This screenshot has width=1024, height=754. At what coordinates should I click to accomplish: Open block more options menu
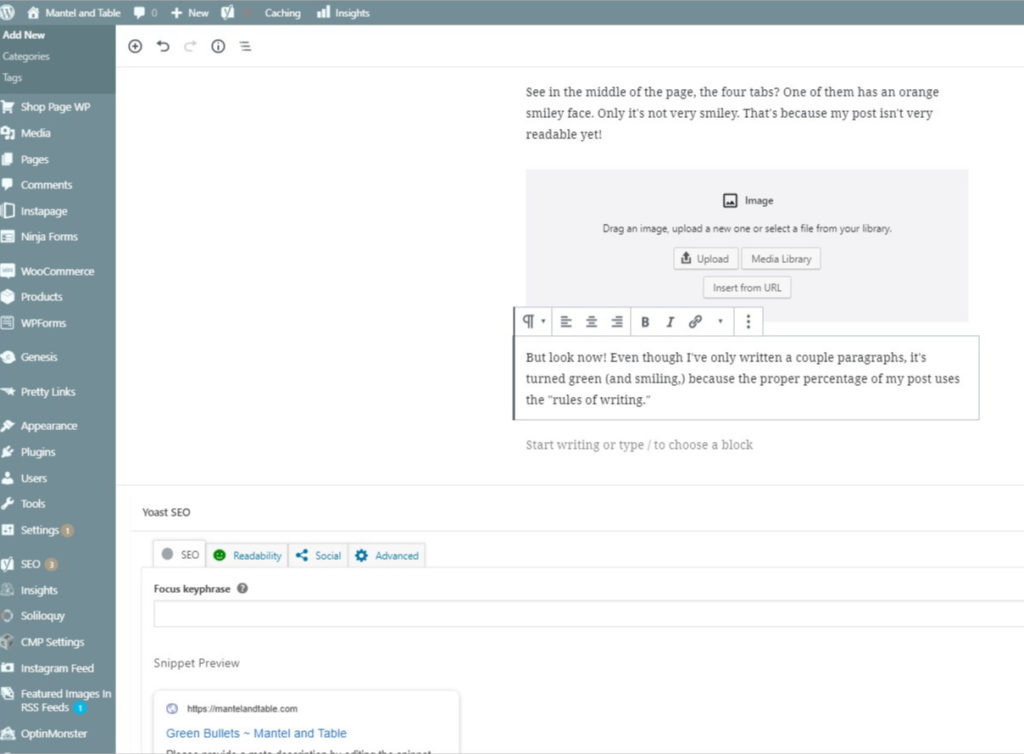tap(748, 321)
